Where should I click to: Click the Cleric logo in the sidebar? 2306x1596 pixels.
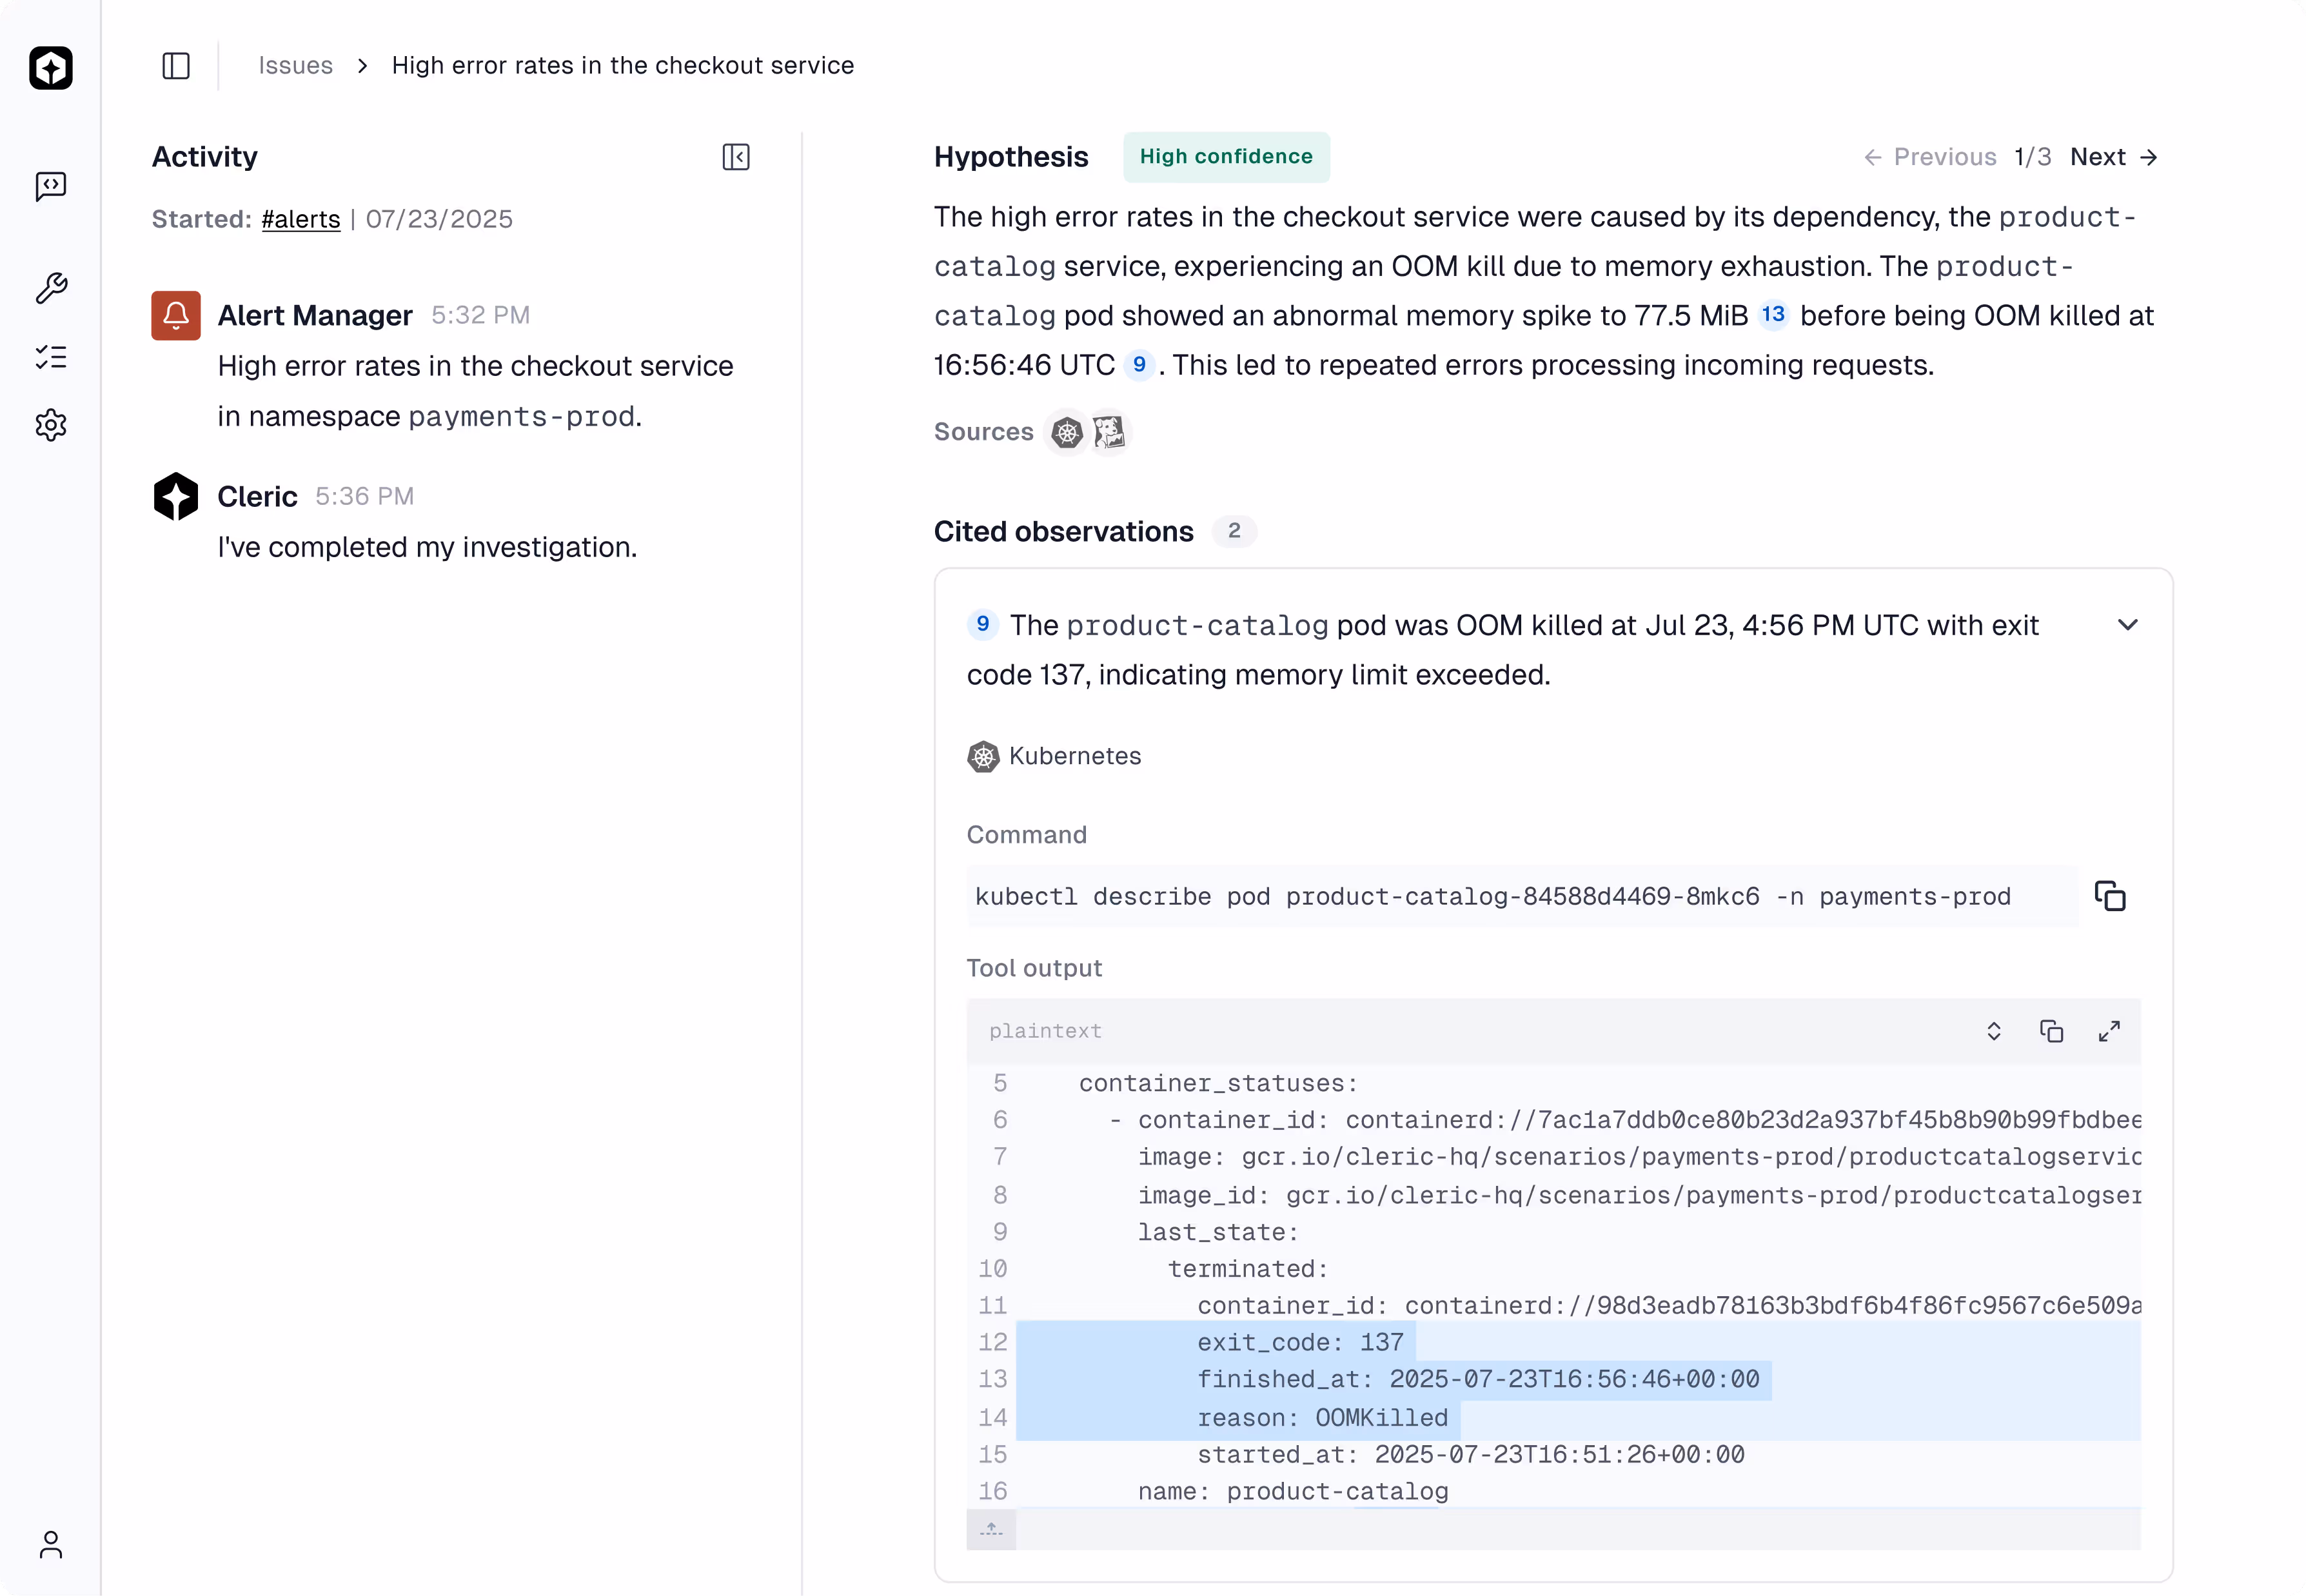tap(50, 68)
